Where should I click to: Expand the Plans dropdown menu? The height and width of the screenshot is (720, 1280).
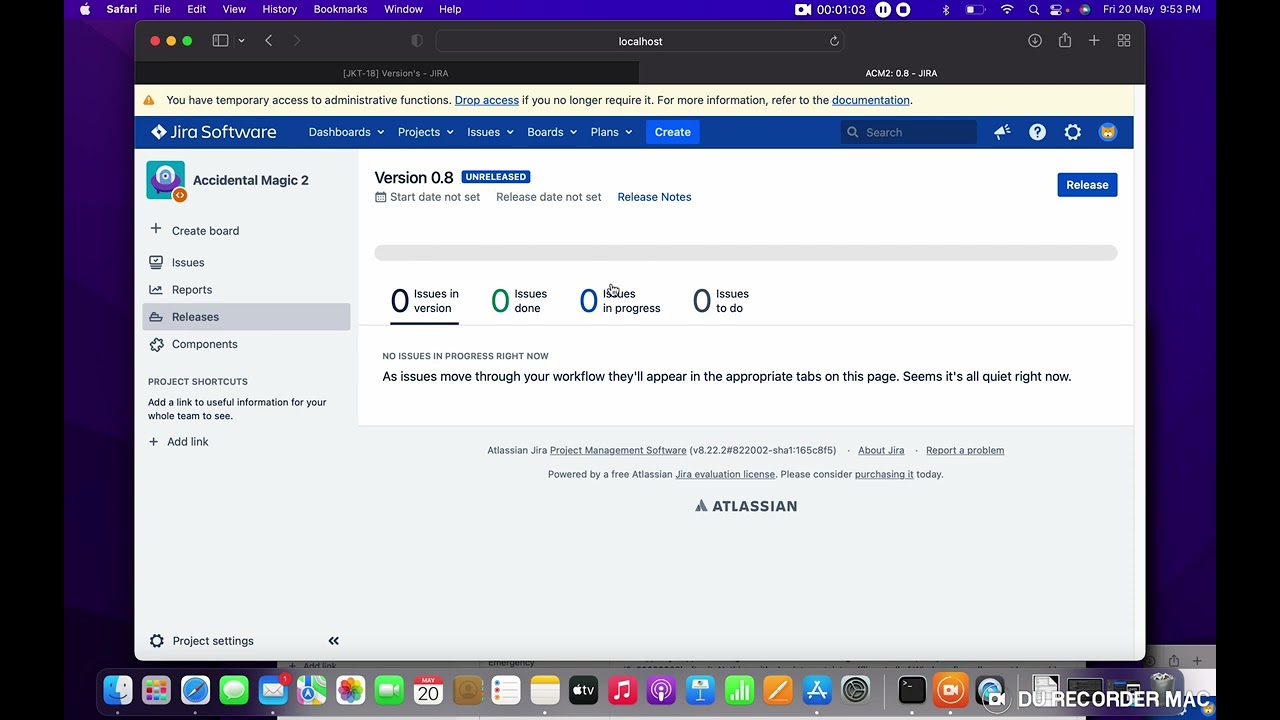point(611,132)
